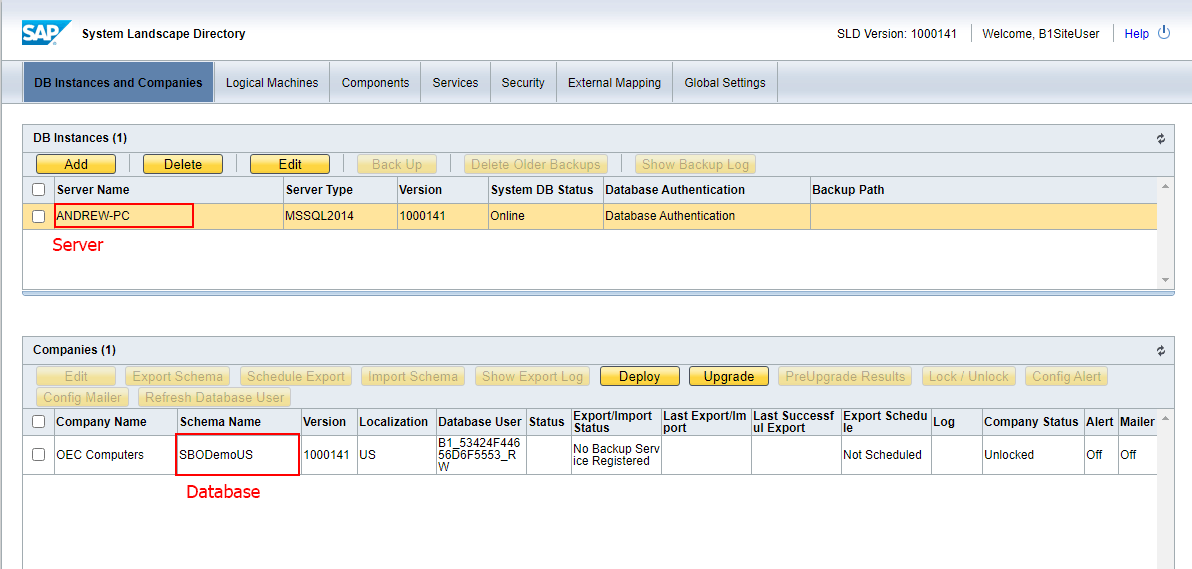Sort by Server Name column header

click(93, 190)
